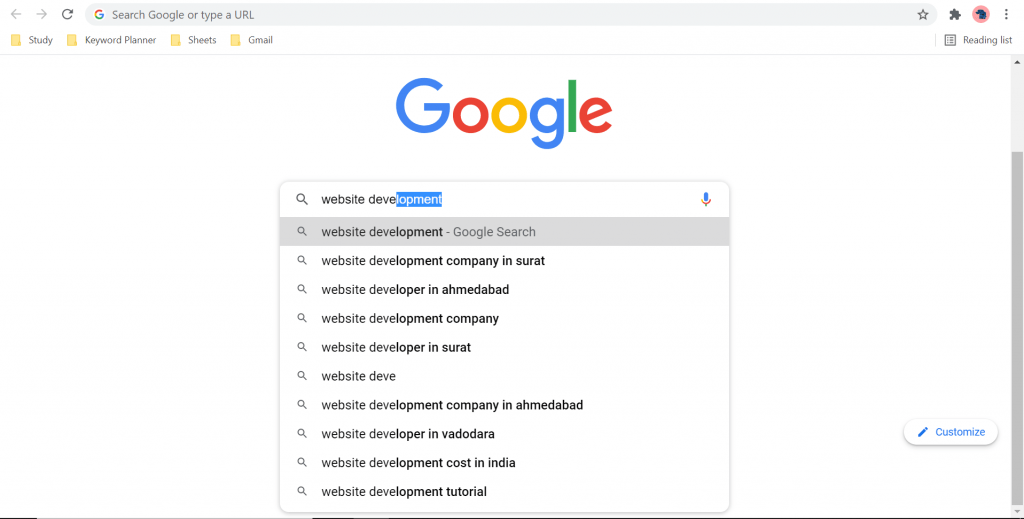This screenshot has height=519, width=1024.
Task: Bookmark this page with the star icon
Action: click(923, 14)
